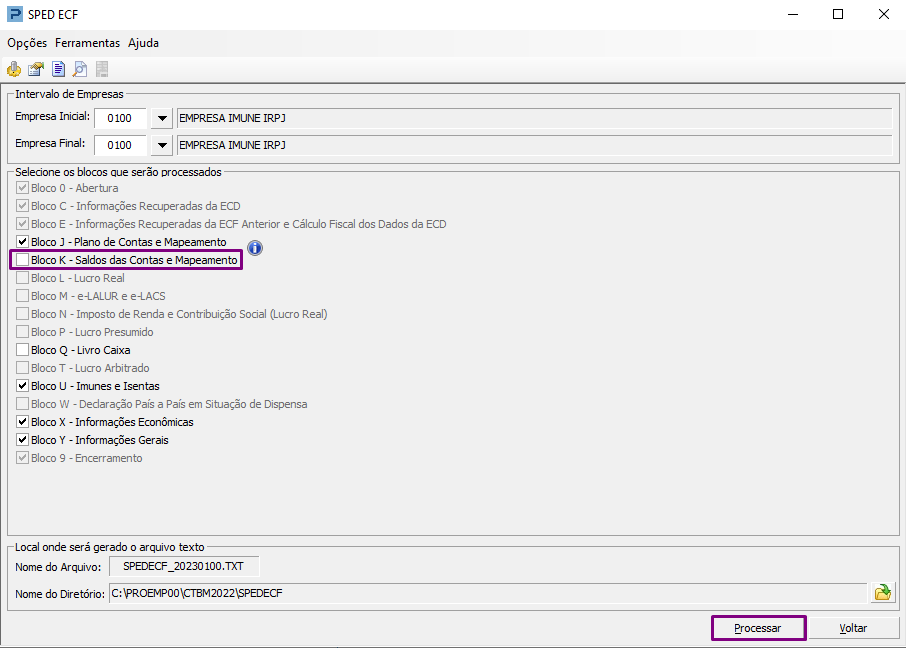
Task: Enable Bloco Q - Livro Caixa checkbox
Action: click(23, 350)
